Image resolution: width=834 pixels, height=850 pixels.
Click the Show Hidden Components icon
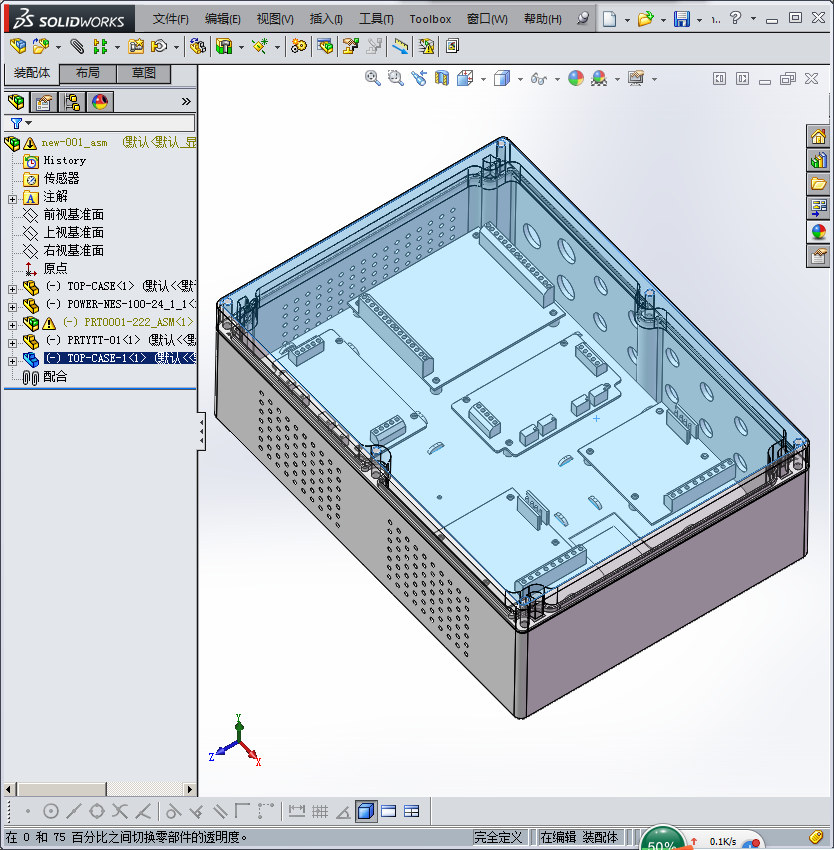pyautogui.click(x=198, y=47)
